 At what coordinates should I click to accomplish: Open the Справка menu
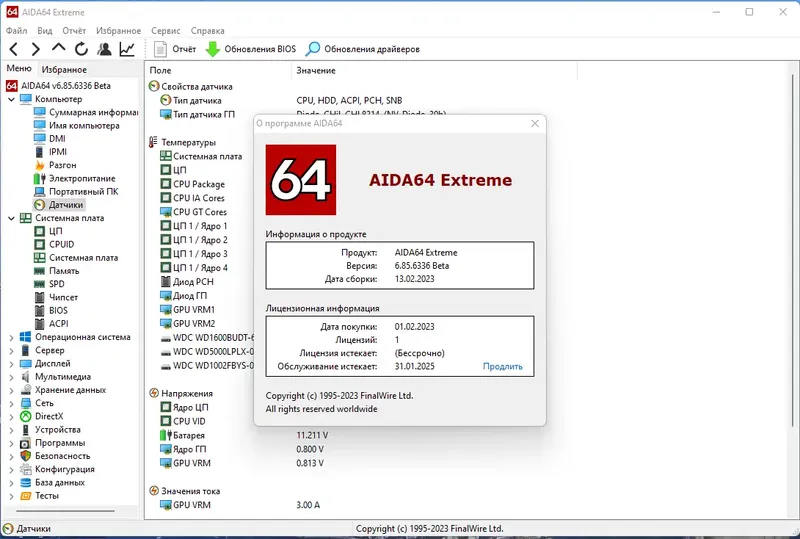207,31
